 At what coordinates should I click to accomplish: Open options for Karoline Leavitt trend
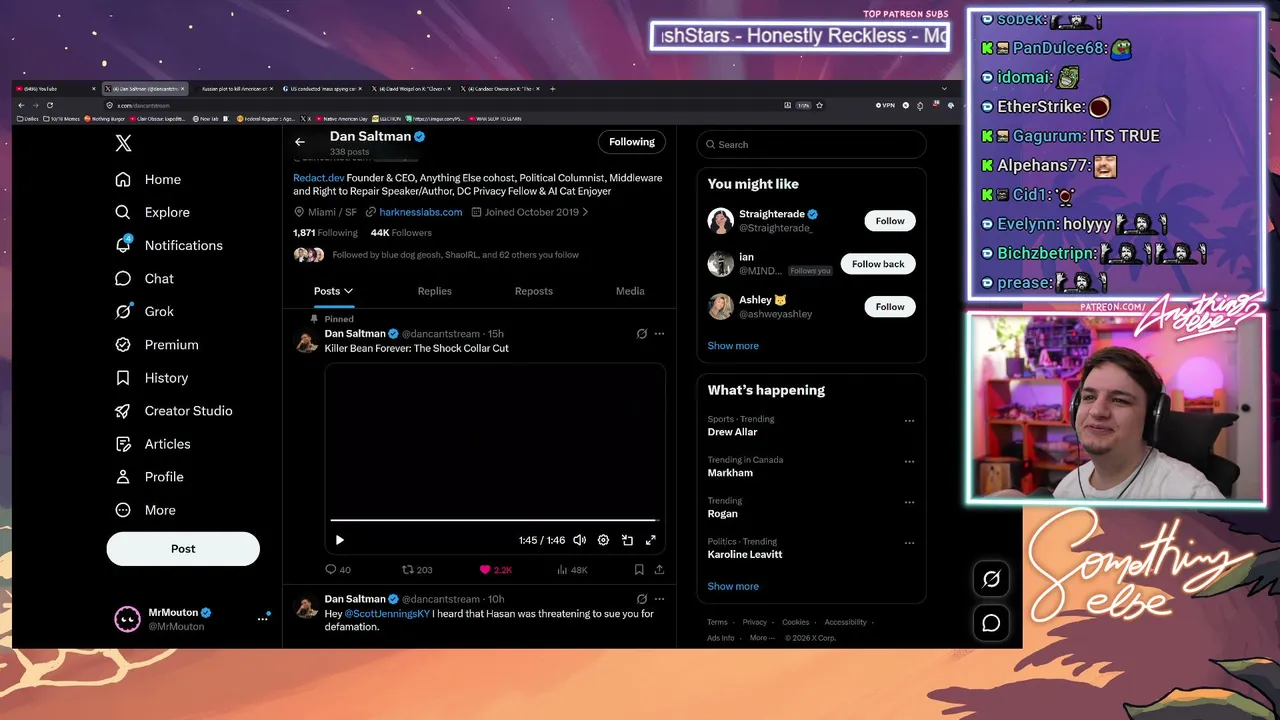click(x=909, y=543)
